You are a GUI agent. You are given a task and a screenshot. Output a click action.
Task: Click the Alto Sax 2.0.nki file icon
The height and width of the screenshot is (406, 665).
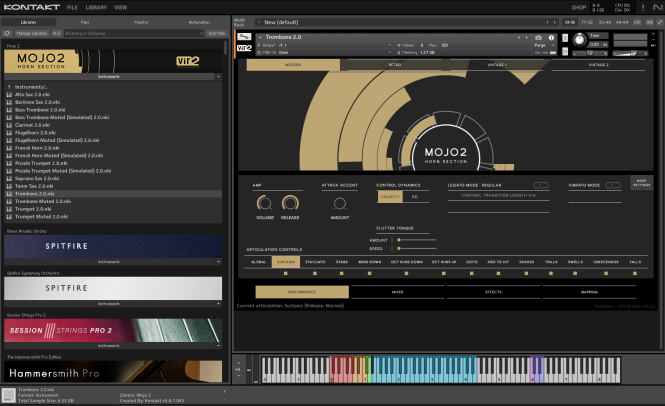pos(9,95)
